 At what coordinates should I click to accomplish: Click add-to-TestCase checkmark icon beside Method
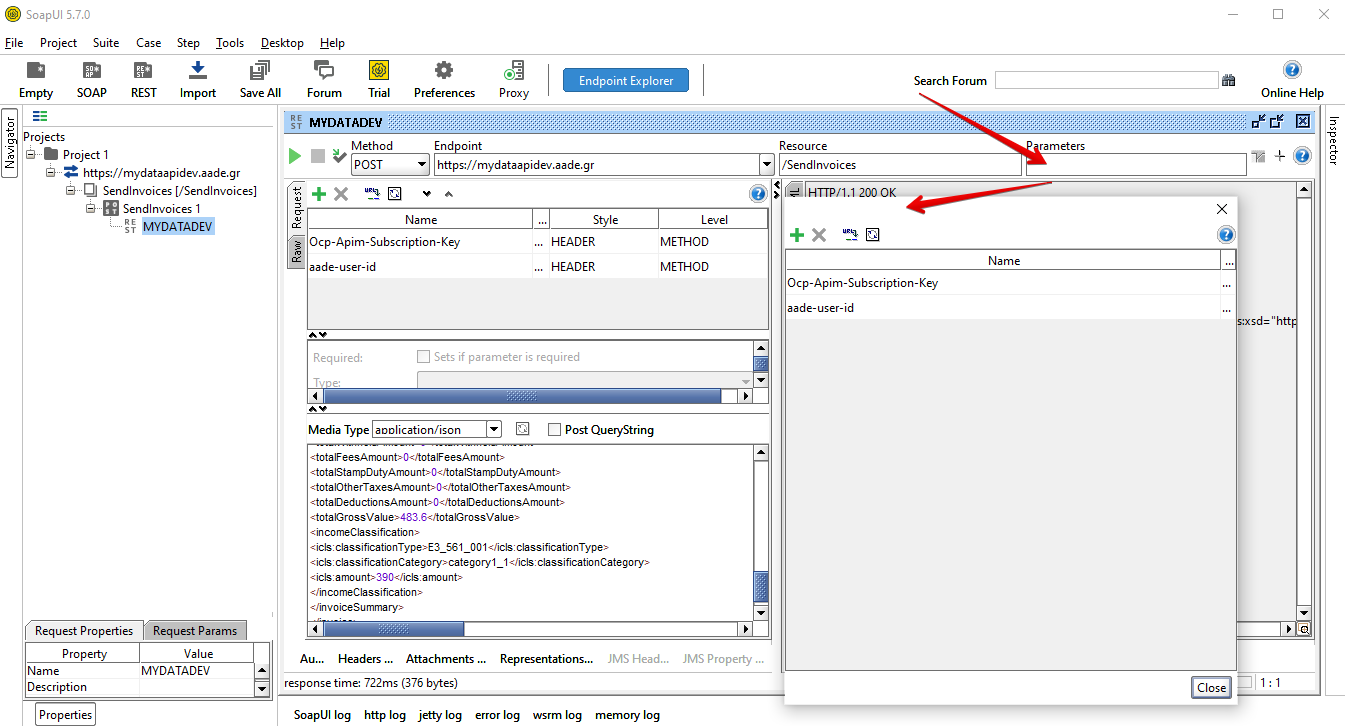coord(340,156)
